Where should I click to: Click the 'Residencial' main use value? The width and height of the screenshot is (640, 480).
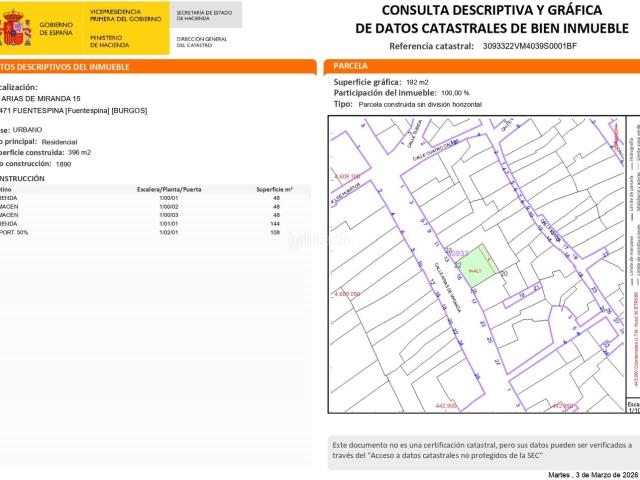click(60, 142)
